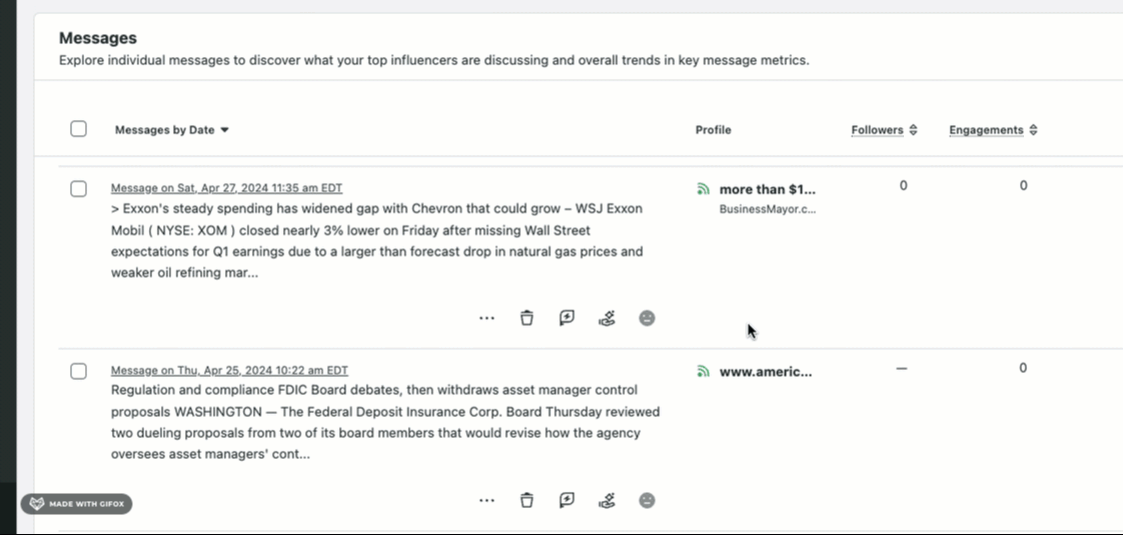Open the Messages by Date sort dropdown
The image size is (1123, 535).
point(172,130)
